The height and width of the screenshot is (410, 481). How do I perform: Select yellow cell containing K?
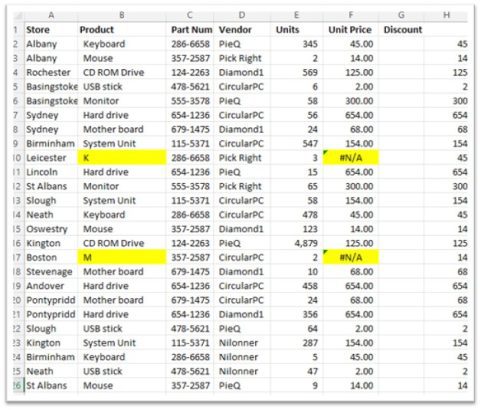coord(122,157)
